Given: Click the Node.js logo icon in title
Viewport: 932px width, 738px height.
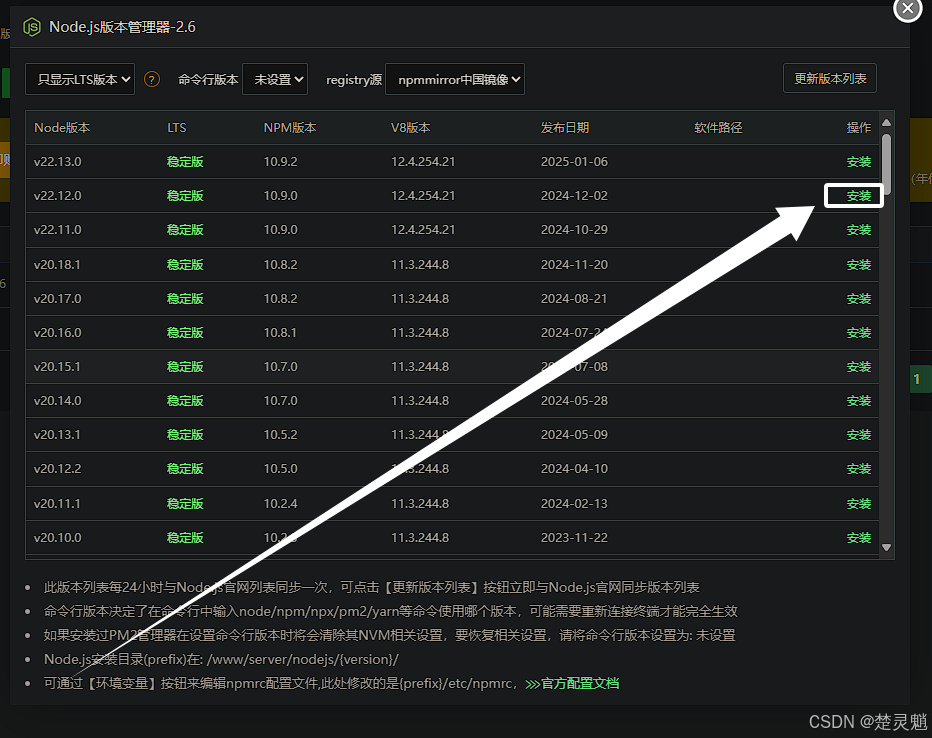Looking at the screenshot, I should point(32,27).
